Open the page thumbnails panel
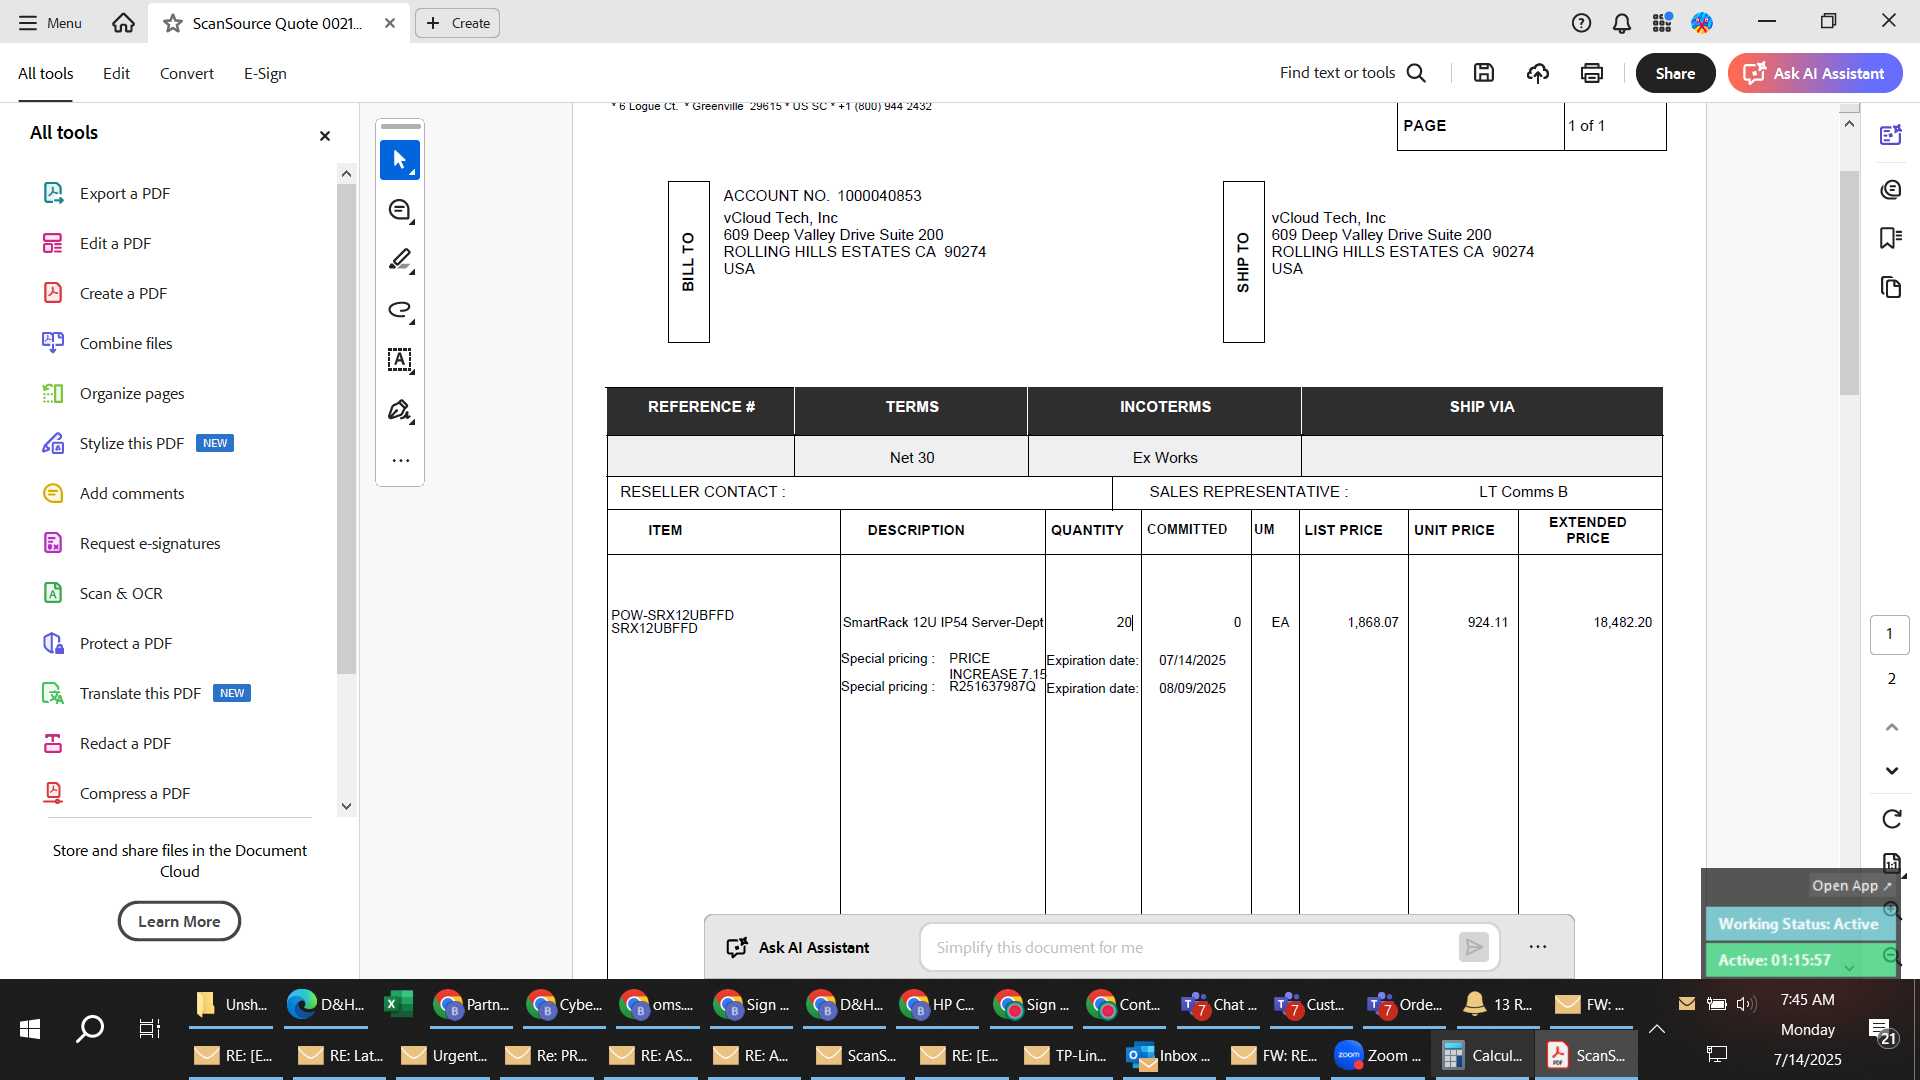This screenshot has width=1920, height=1080. [1890, 288]
